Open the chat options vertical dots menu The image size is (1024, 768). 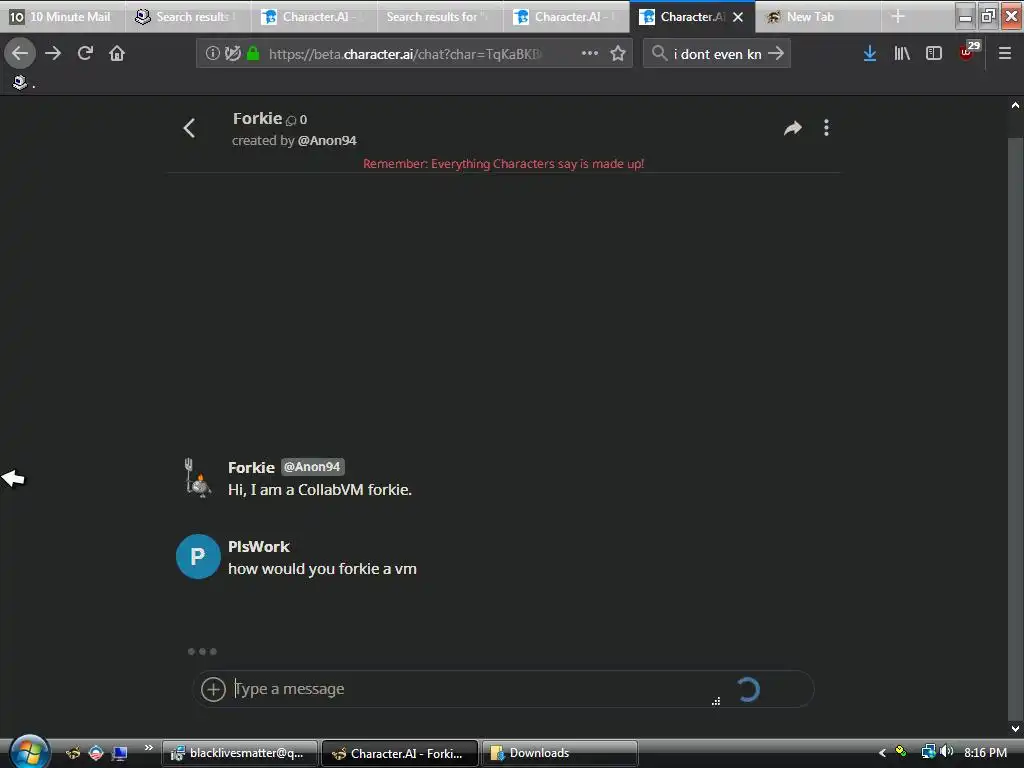[x=826, y=128]
